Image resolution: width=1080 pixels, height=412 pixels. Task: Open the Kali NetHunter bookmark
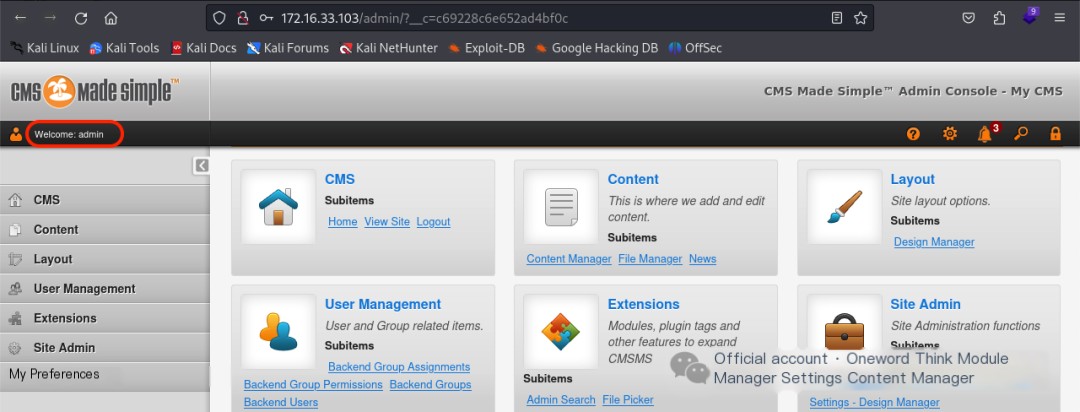pyautogui.click(x=388, y=48)
